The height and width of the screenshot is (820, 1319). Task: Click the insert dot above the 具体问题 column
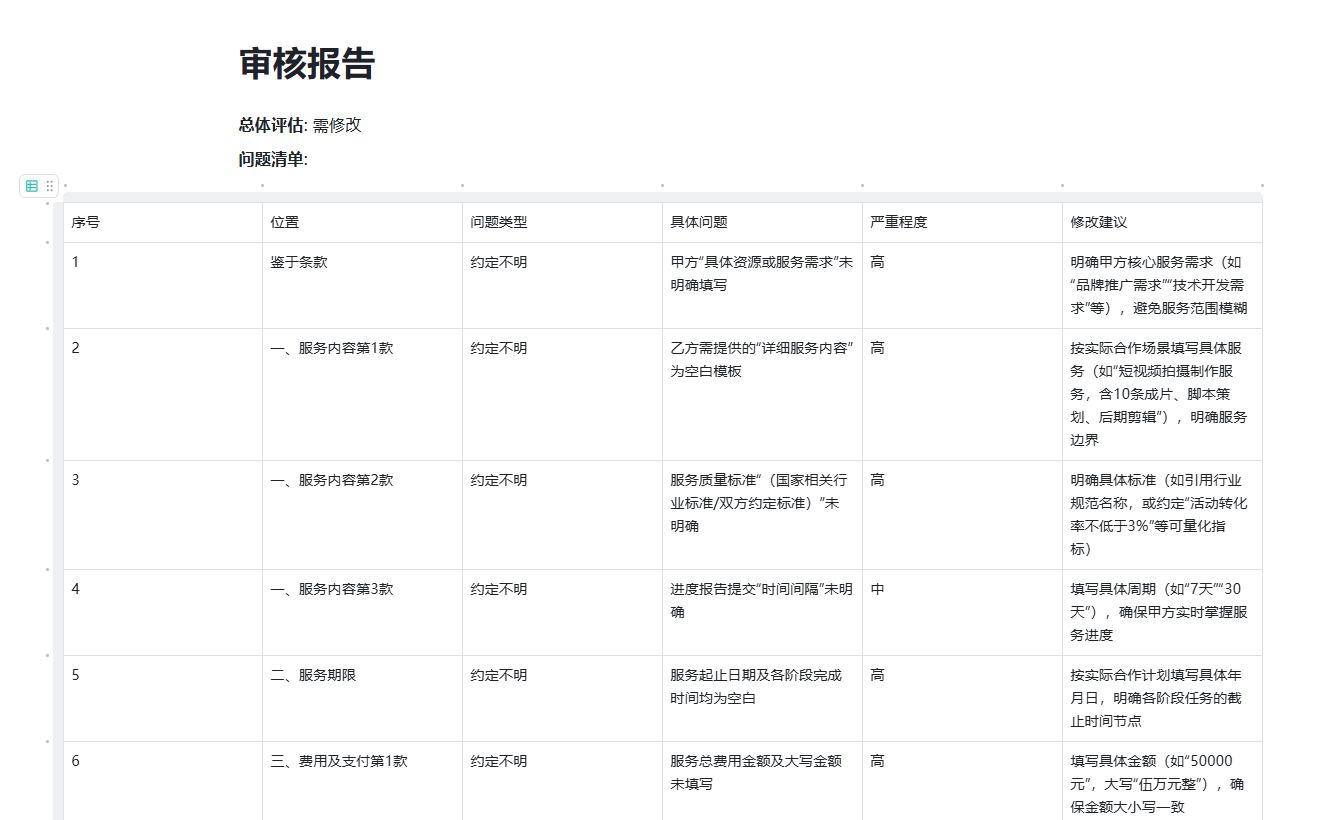click(x=663, y=185)
